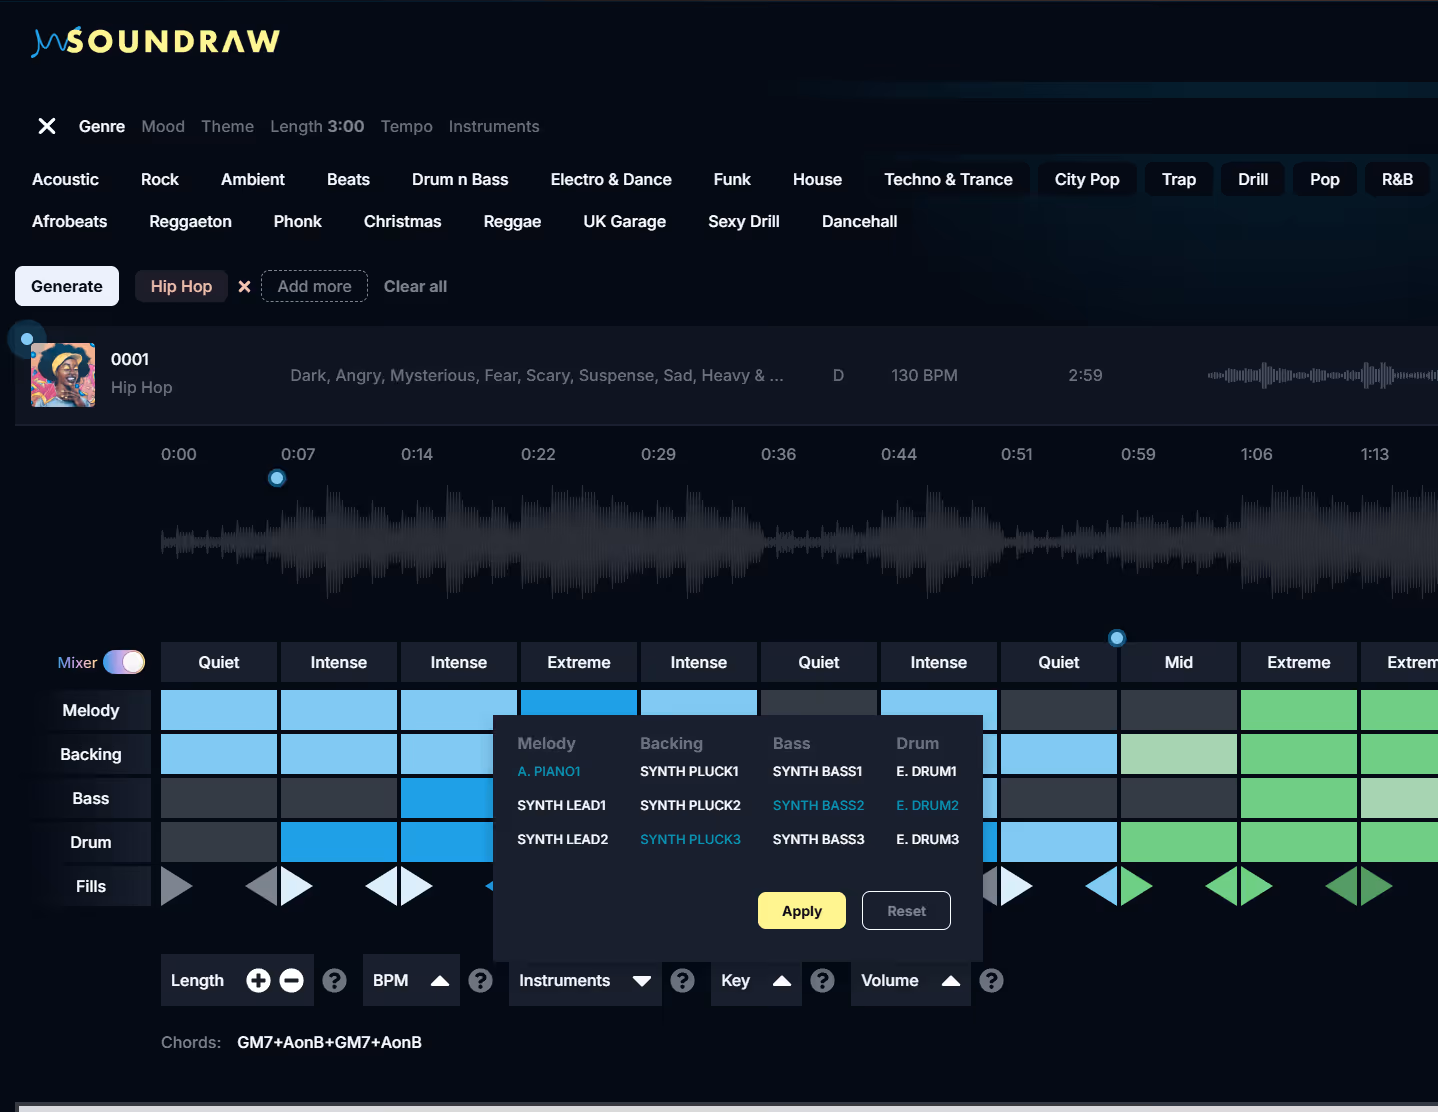Open help for BPM
Screen dimensions: 1438x1112
[481, 981]
